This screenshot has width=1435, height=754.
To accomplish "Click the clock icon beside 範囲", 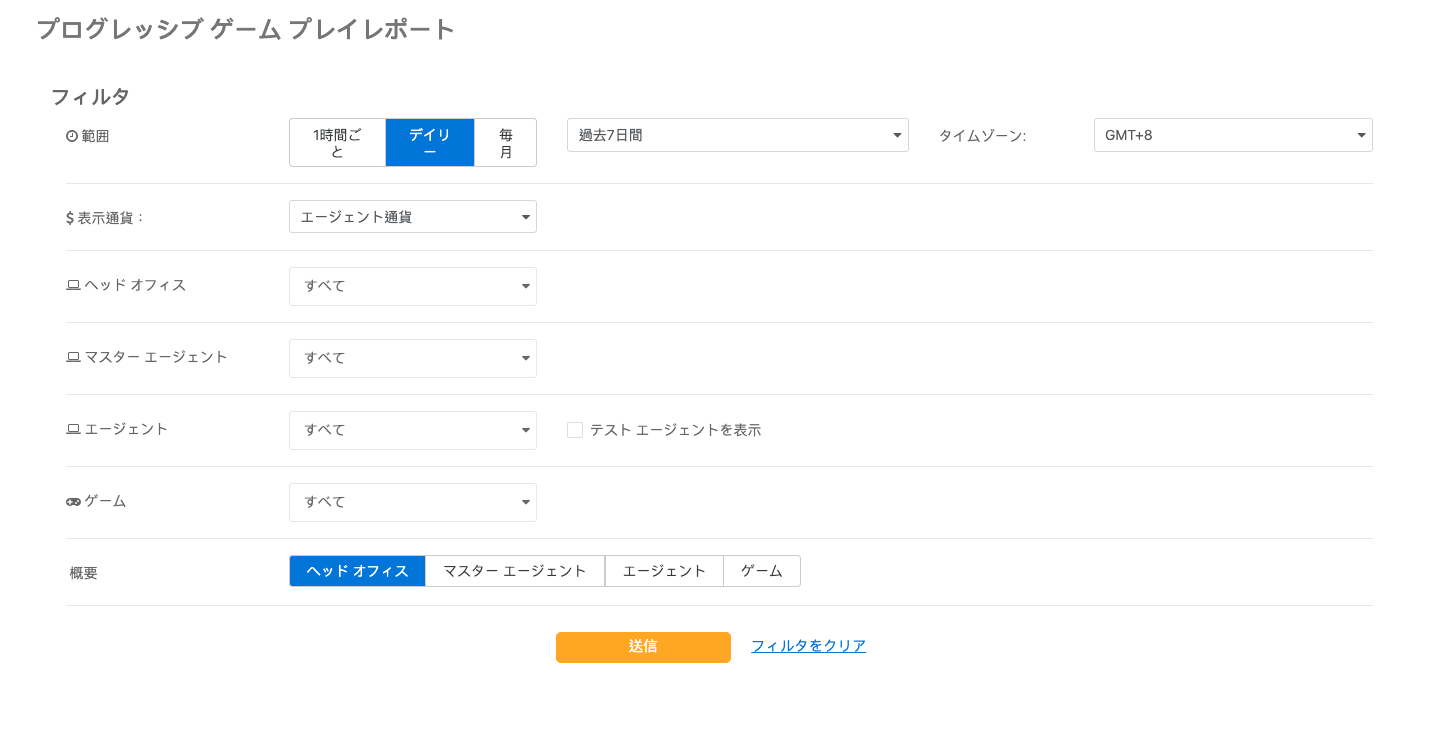I will [x=72, y=135].
